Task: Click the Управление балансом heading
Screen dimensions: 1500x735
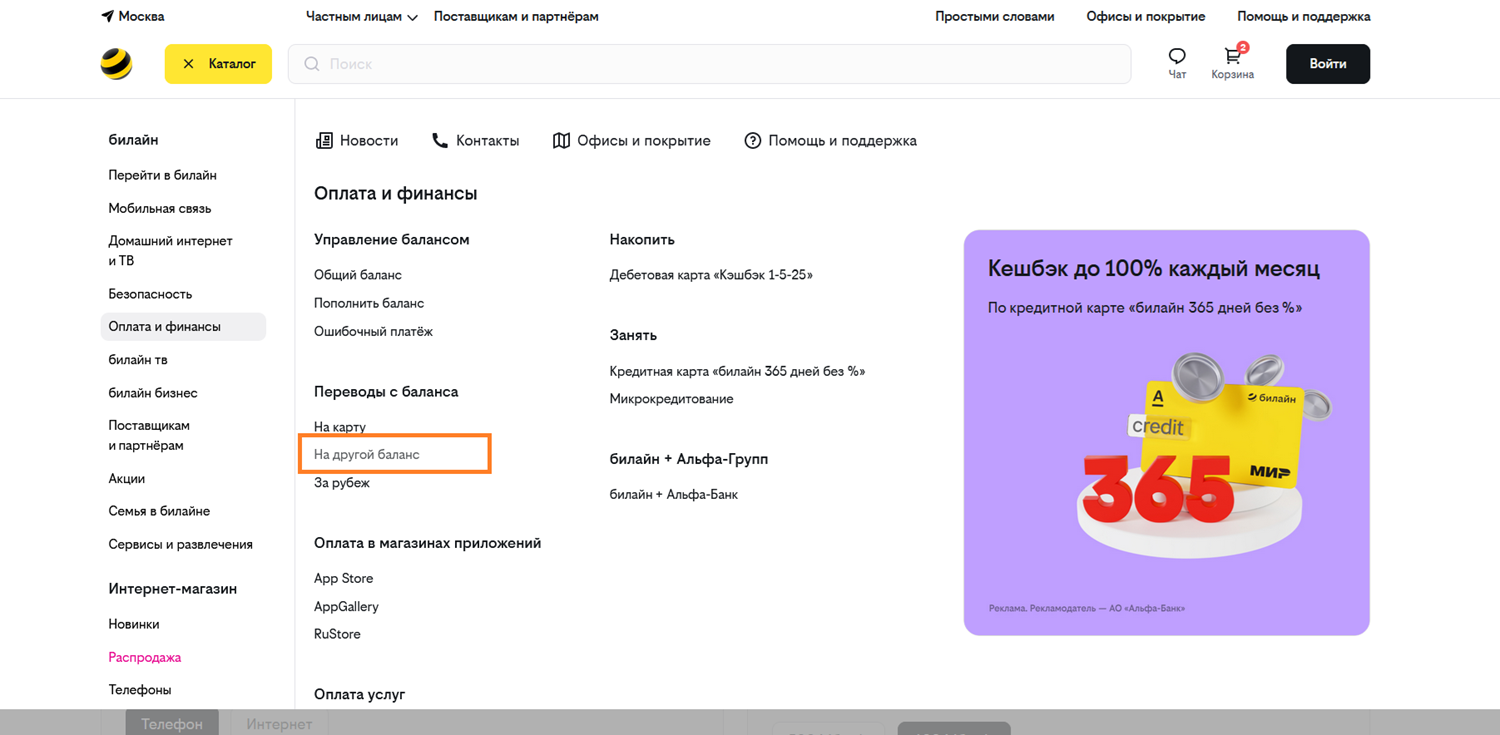Action: pos(392,240)
